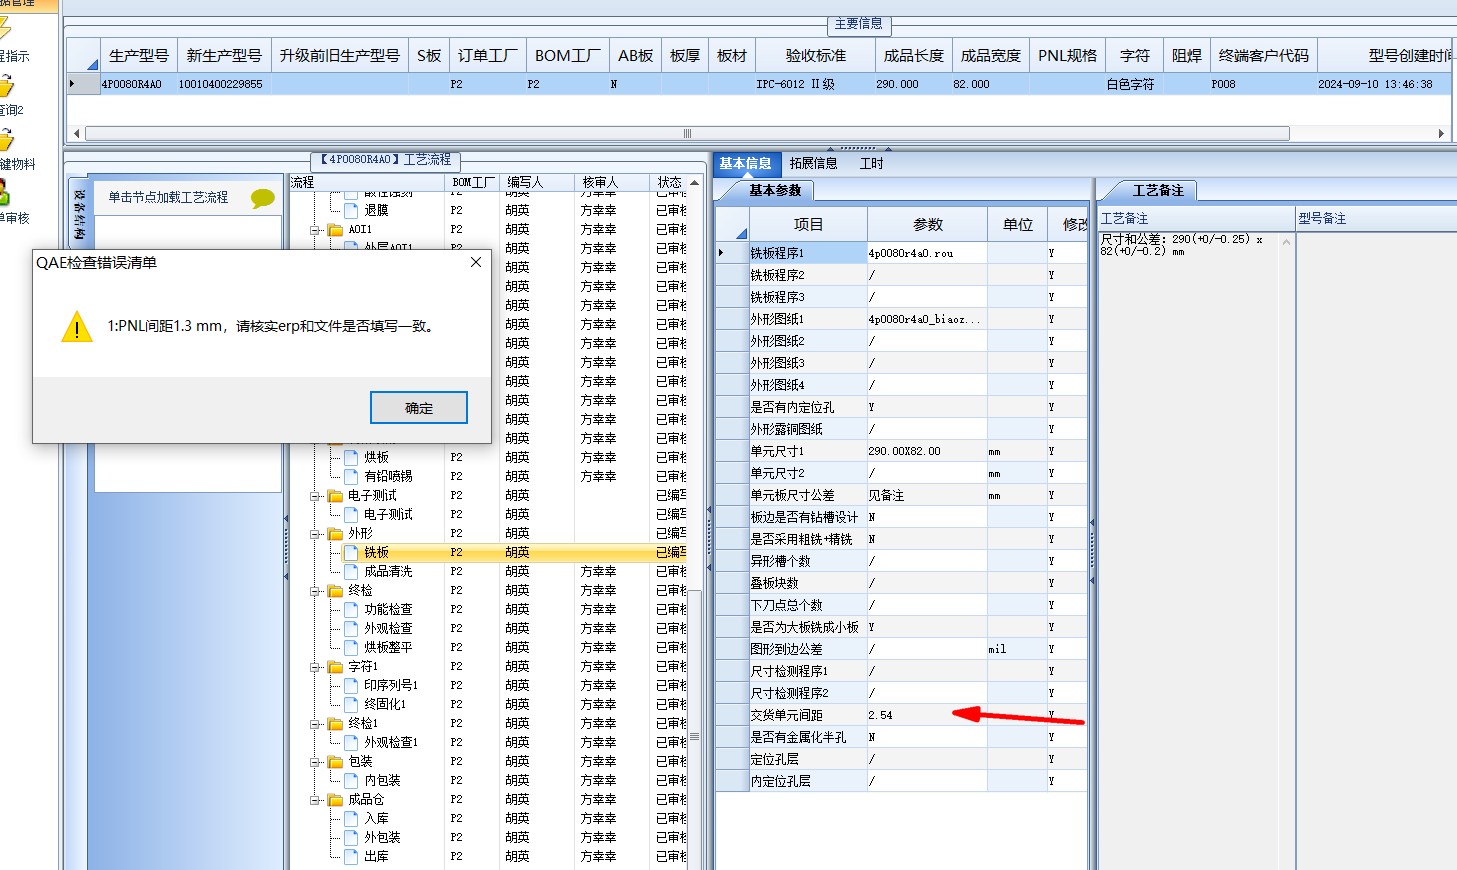The width and height of the screenshot is (1457, 870).
Task: Click the 主要信息 group label
Action: click(x=858, y=23)
